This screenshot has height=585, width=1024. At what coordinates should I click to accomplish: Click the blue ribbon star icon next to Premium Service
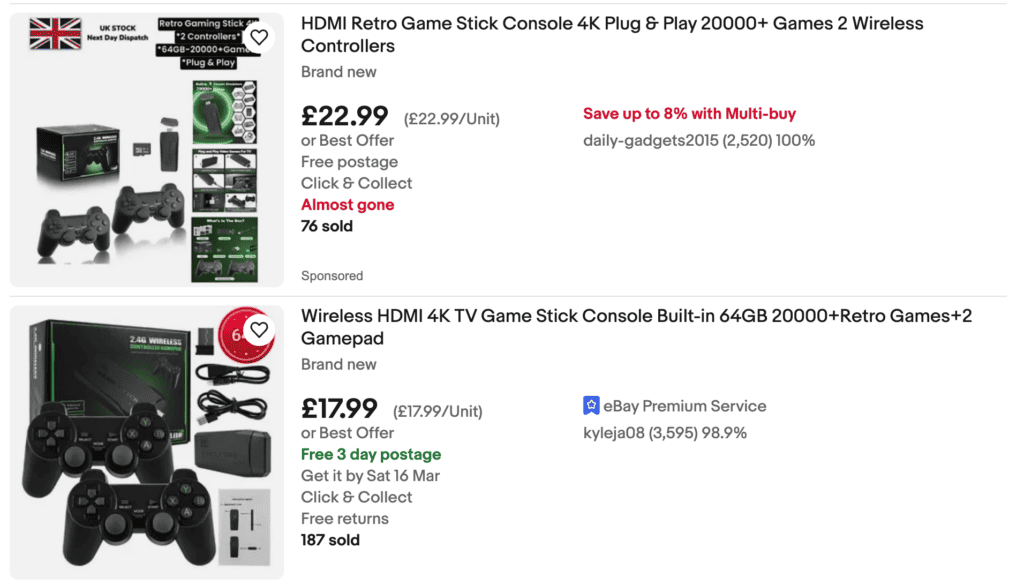pyautogui.click(x=590, y=406)
